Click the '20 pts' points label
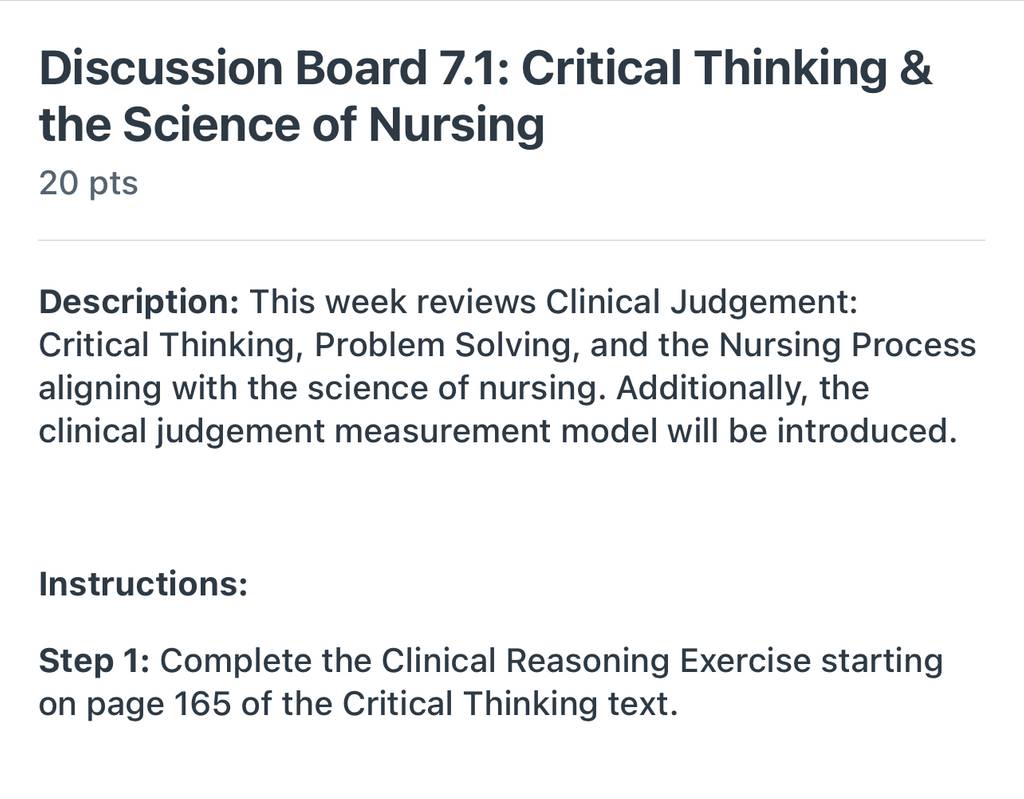The width and height of the screenshot is (1024, 799). (88, 183)
